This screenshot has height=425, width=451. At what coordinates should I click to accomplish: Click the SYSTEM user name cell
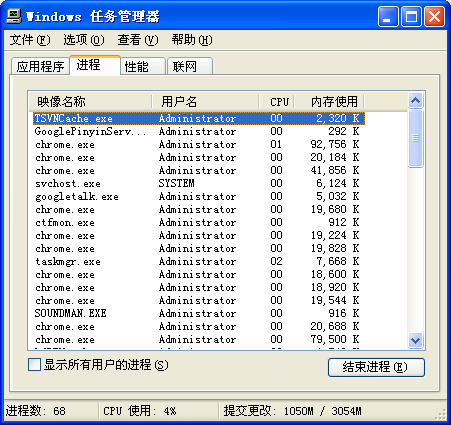coord(176,183)
